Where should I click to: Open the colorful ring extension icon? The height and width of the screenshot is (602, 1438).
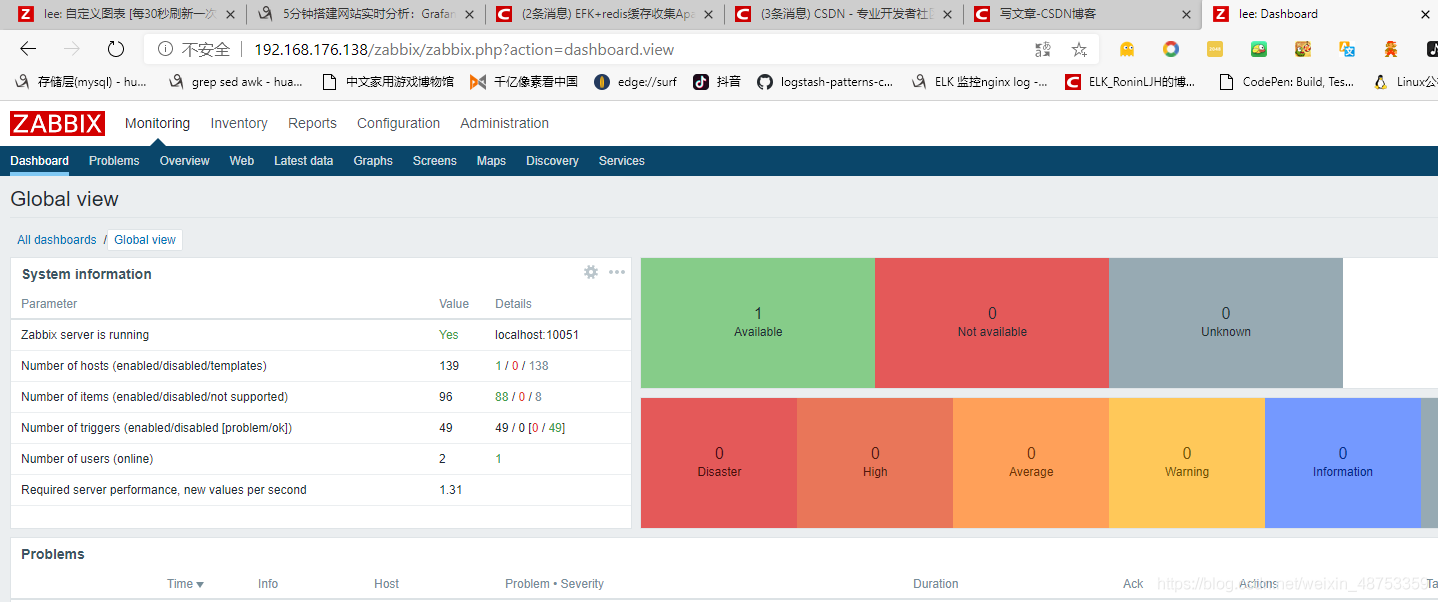click(1170, 49)
